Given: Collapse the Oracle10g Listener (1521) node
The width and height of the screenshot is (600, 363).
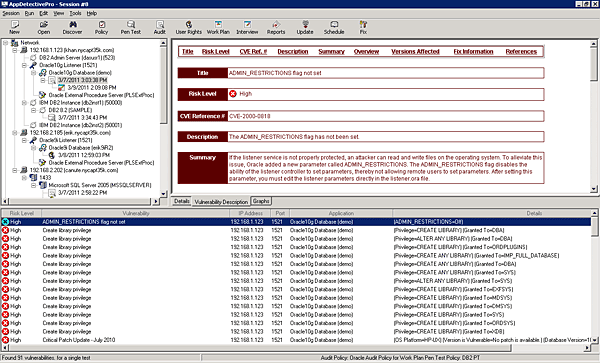Looking at the screenshot, I should pyautogui.click(x=24, y=65).
